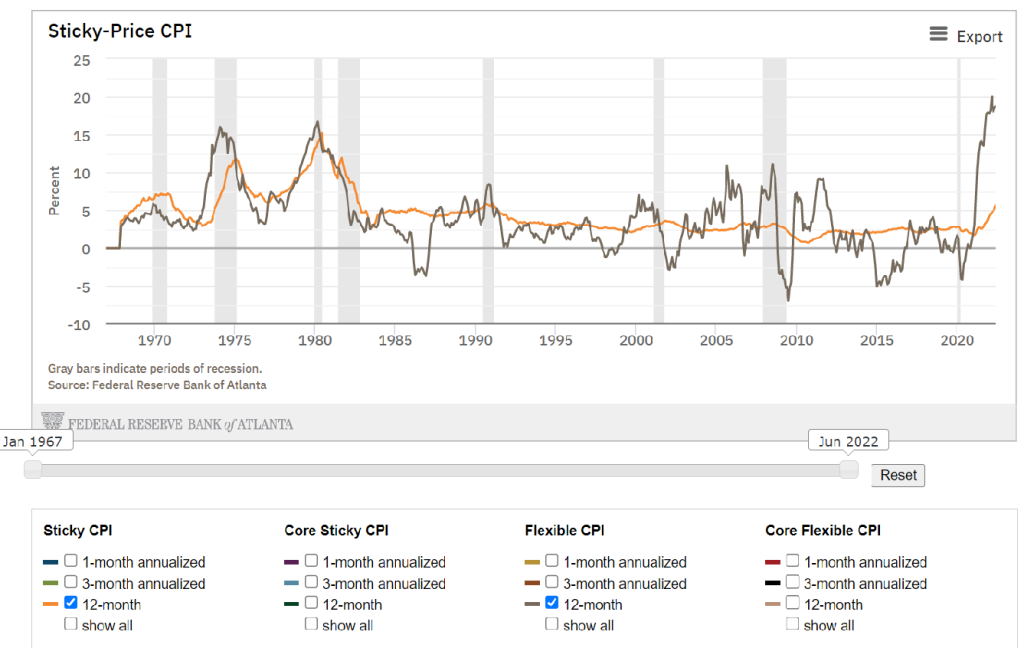Viewport: 1024px width, 648px height.
Task: Click the gray Flexible CPI 12-month legend swatch
Action: pos(532,604)
